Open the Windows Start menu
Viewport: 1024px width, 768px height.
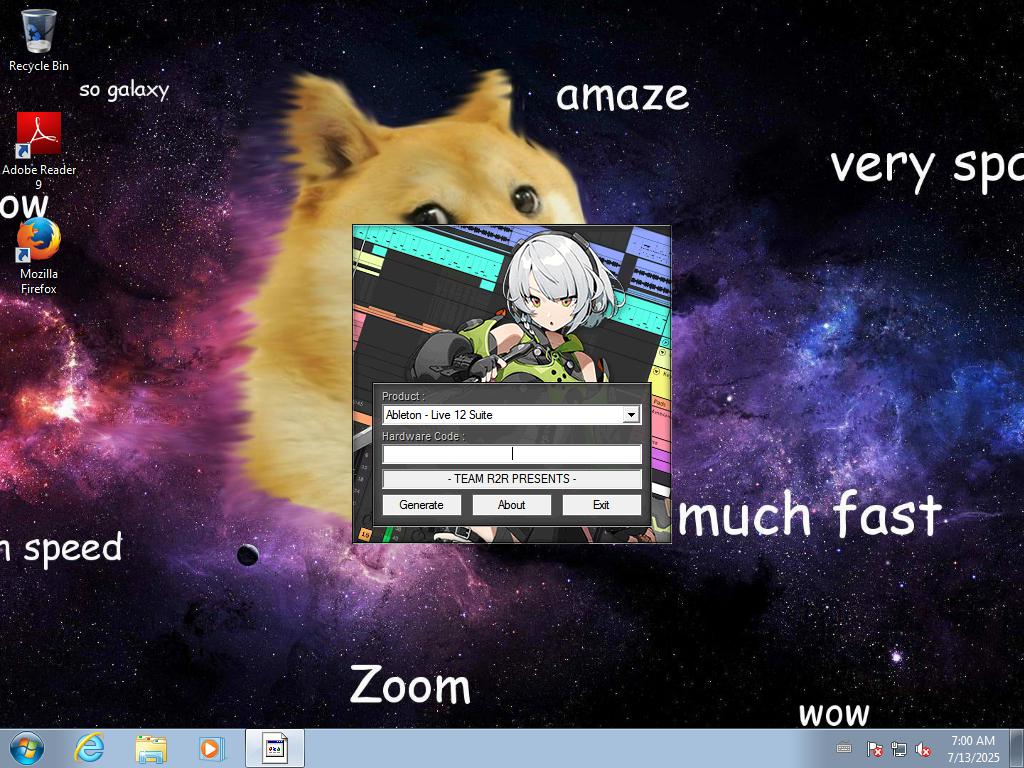(27, 748)
